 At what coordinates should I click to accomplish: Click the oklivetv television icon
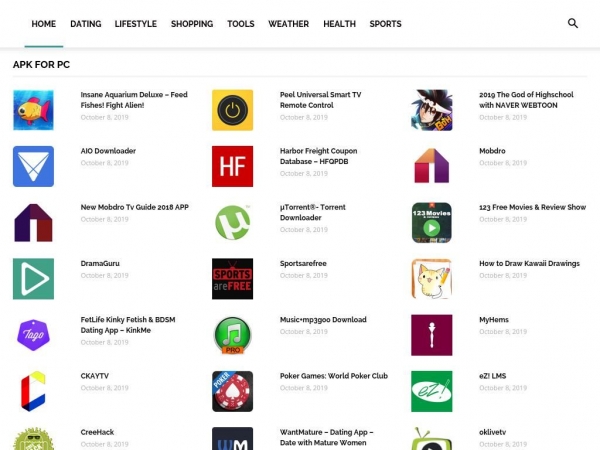(x=432, y=439)
